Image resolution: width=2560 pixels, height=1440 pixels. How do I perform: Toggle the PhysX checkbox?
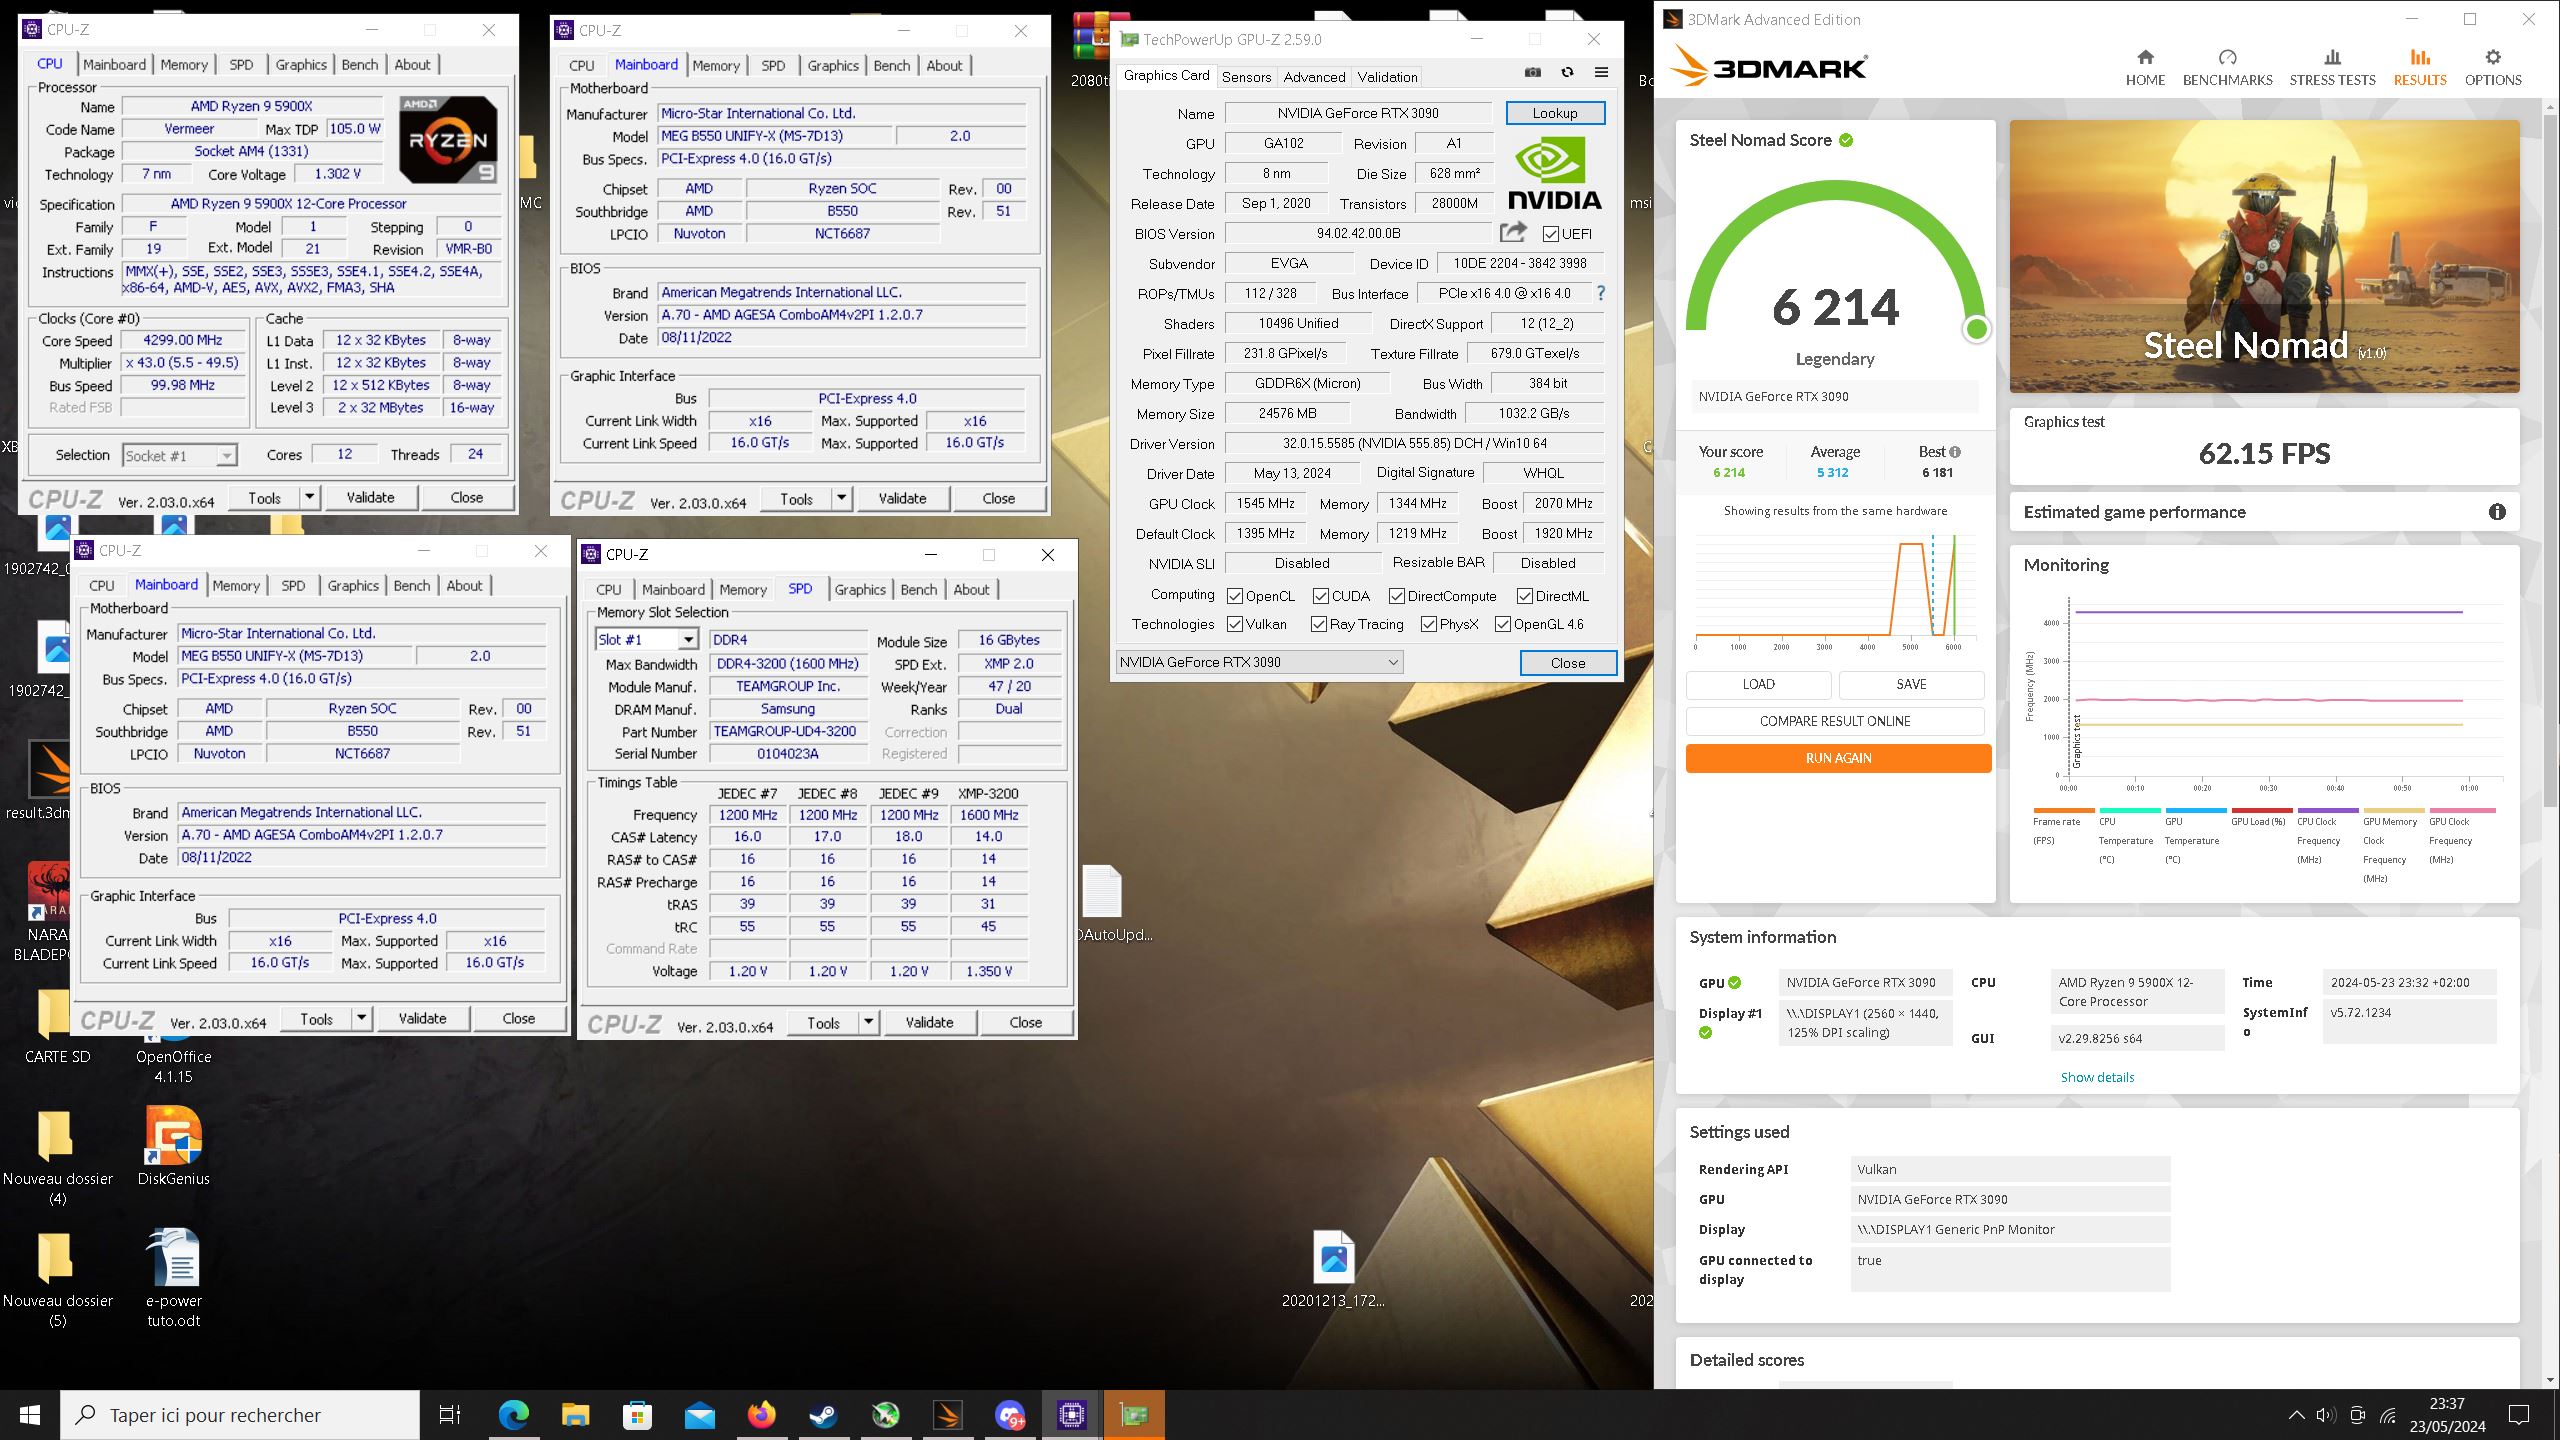[1429, 624]
